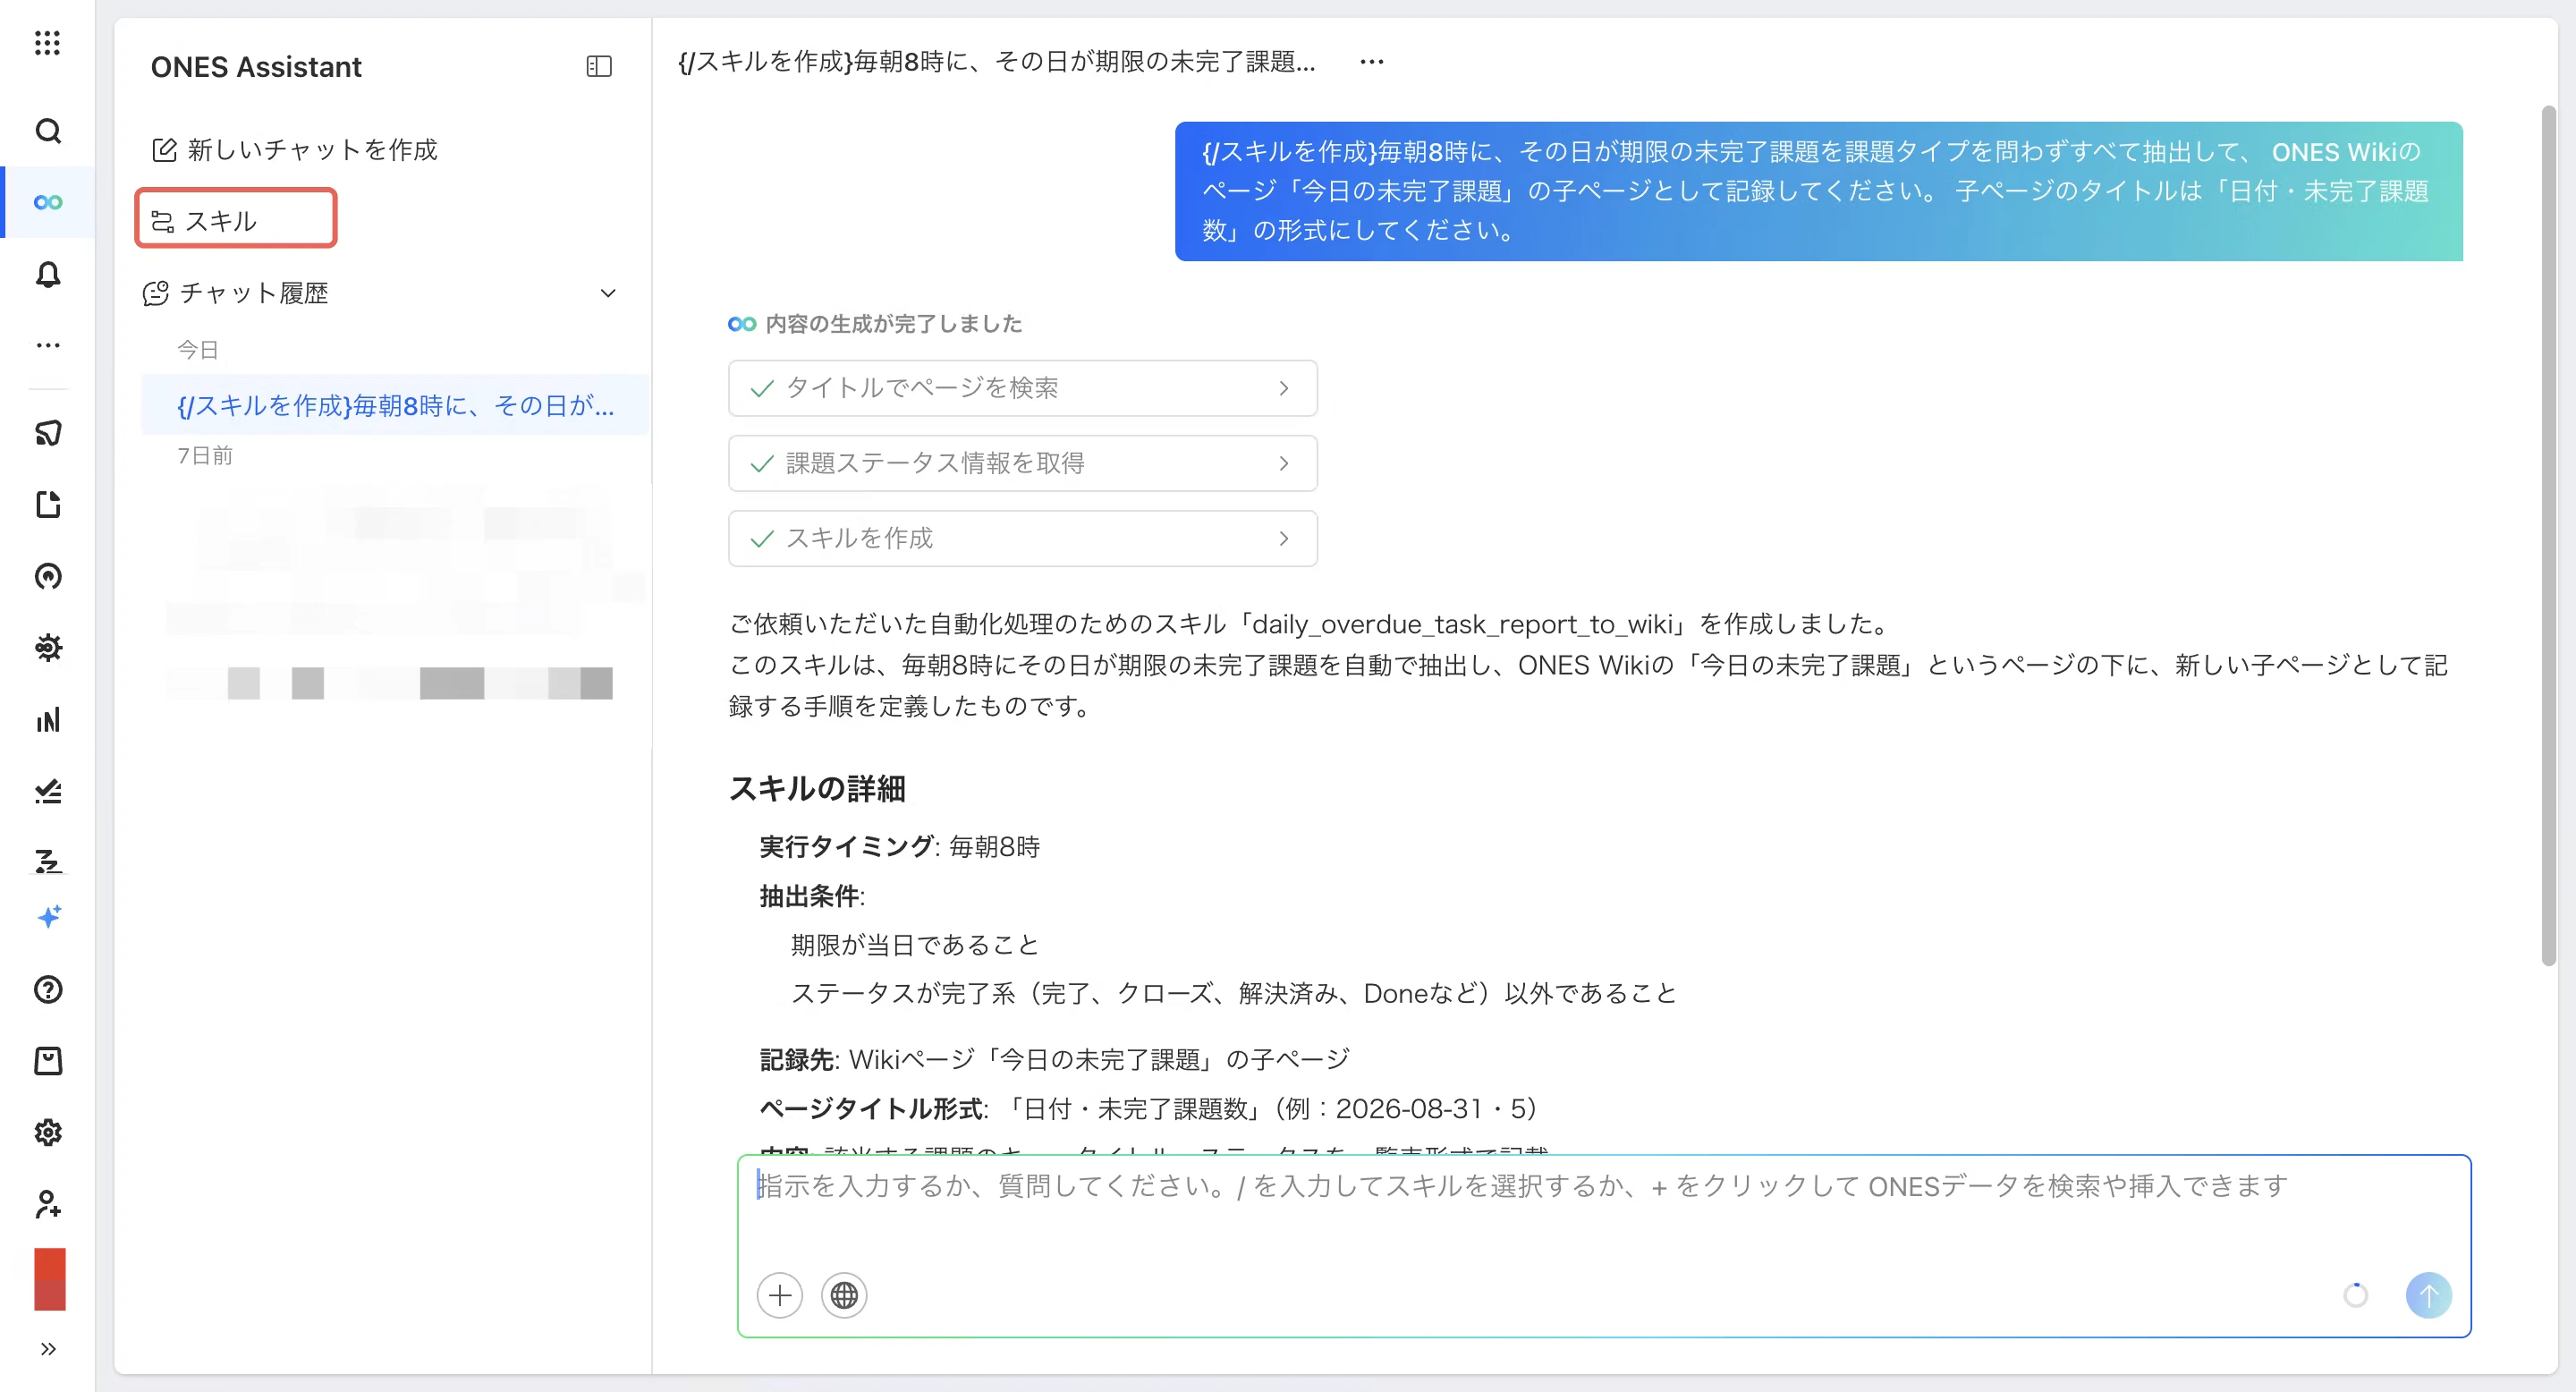Select today's chat {/スキルを作成}毎朝8時に
Screen dimensions: 2576x1392
point(395,405)
